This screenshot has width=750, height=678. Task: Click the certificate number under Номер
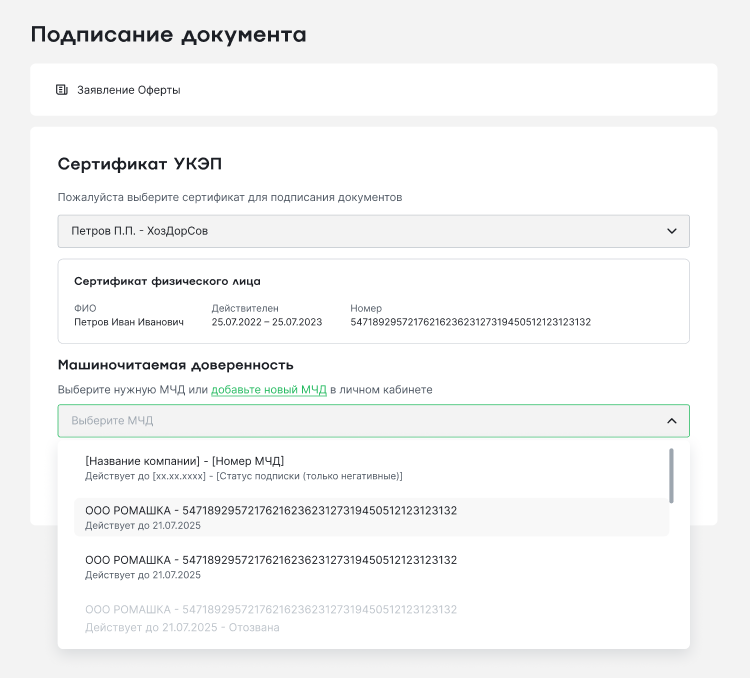click(470, 322)
